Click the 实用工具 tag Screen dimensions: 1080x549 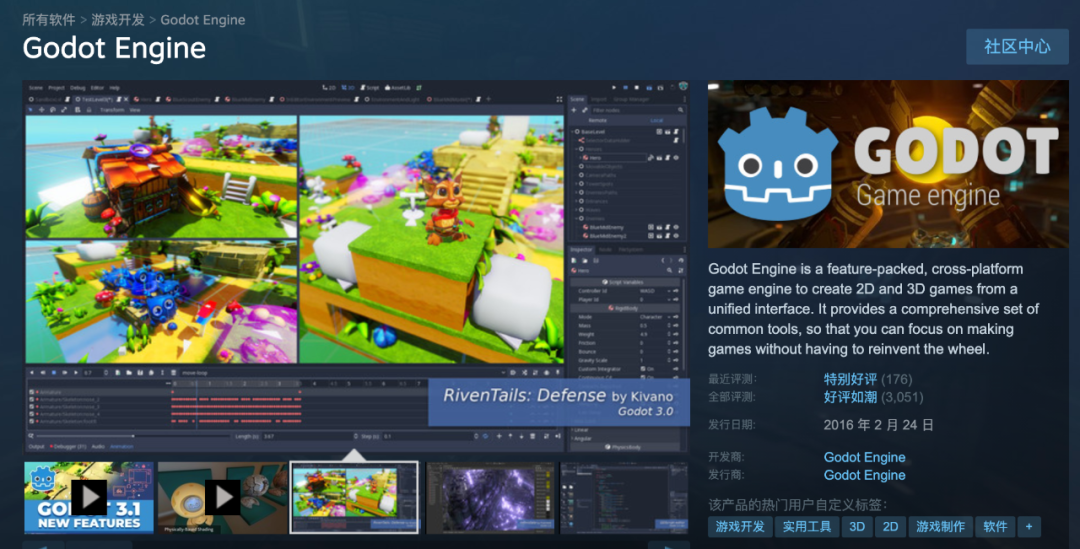coord(807,527)
